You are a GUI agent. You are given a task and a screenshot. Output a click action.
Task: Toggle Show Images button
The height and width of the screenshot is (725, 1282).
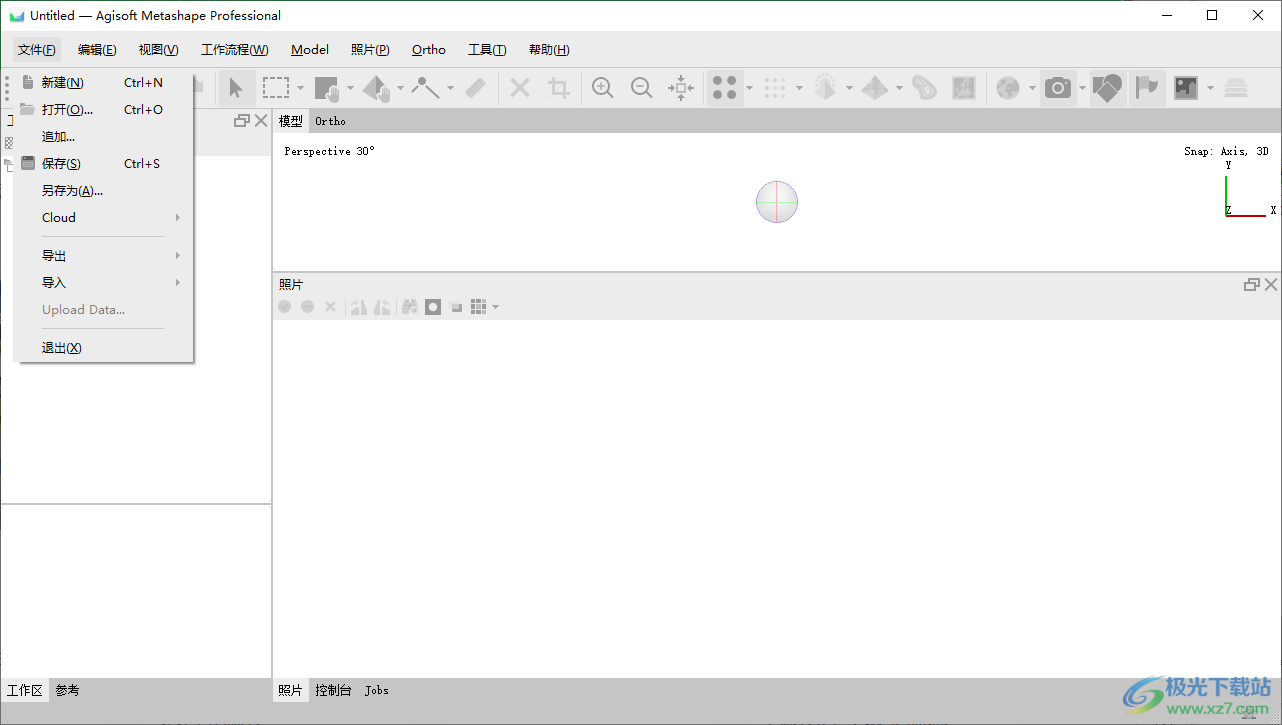[x=1186, y=88]
